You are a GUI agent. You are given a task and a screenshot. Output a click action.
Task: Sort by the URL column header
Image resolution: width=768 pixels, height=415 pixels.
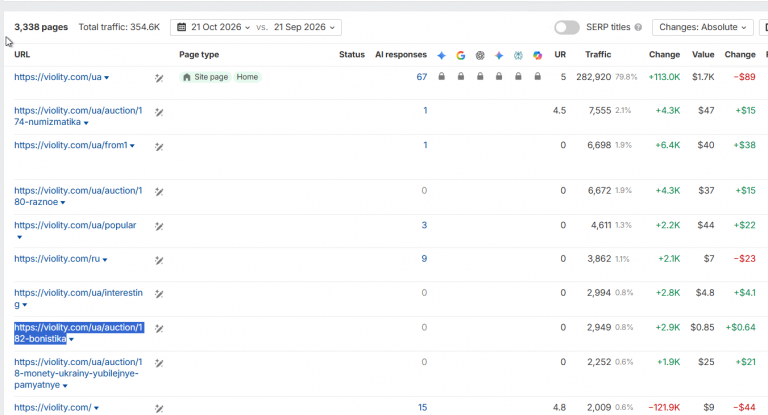point(22,54)
